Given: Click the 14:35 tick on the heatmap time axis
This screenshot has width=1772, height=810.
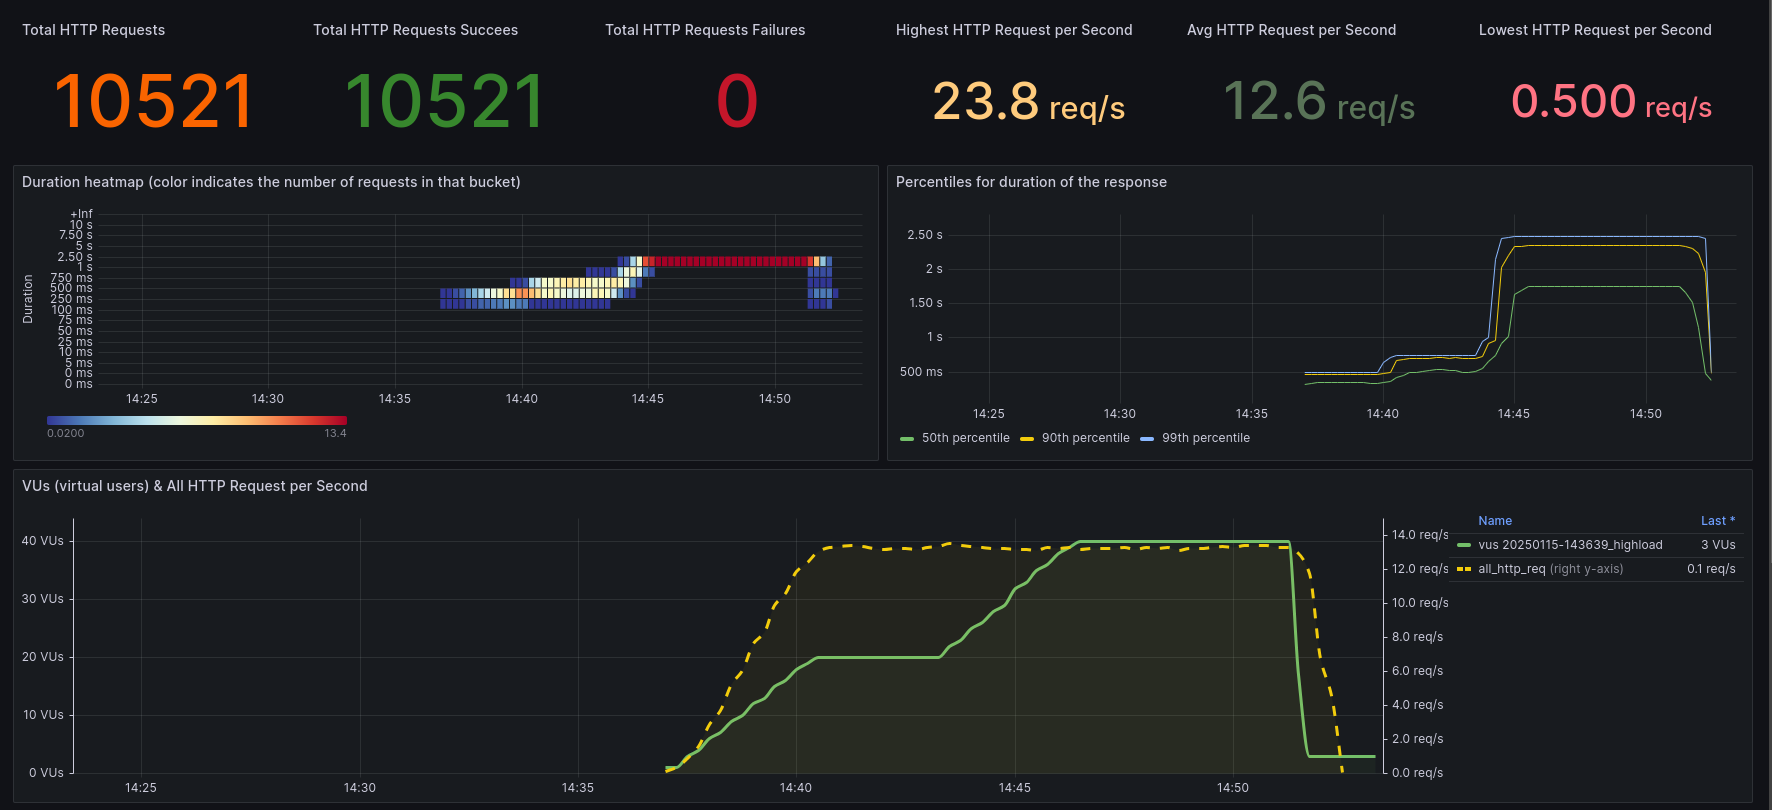Looking at the screenshot, I should (395, 399).
